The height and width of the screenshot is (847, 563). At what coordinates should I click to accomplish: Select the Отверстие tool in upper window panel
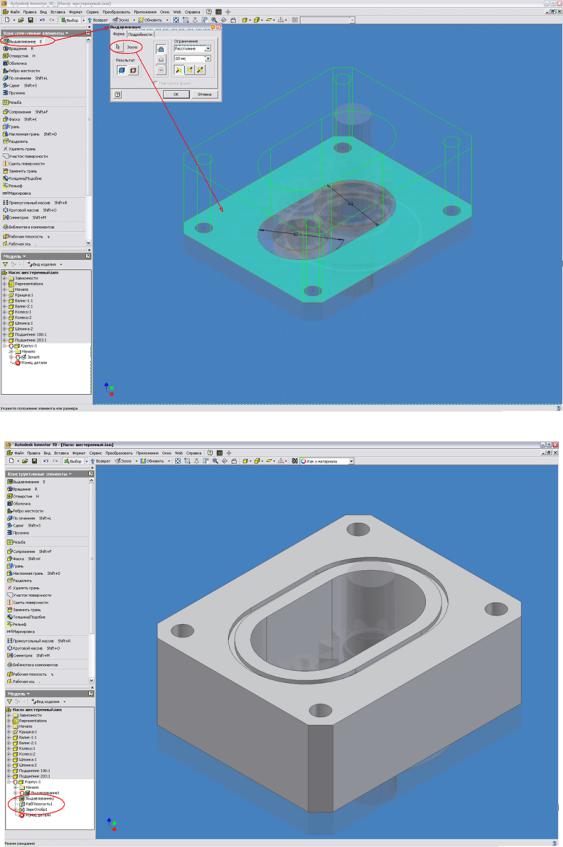click(x=19, y=56)
